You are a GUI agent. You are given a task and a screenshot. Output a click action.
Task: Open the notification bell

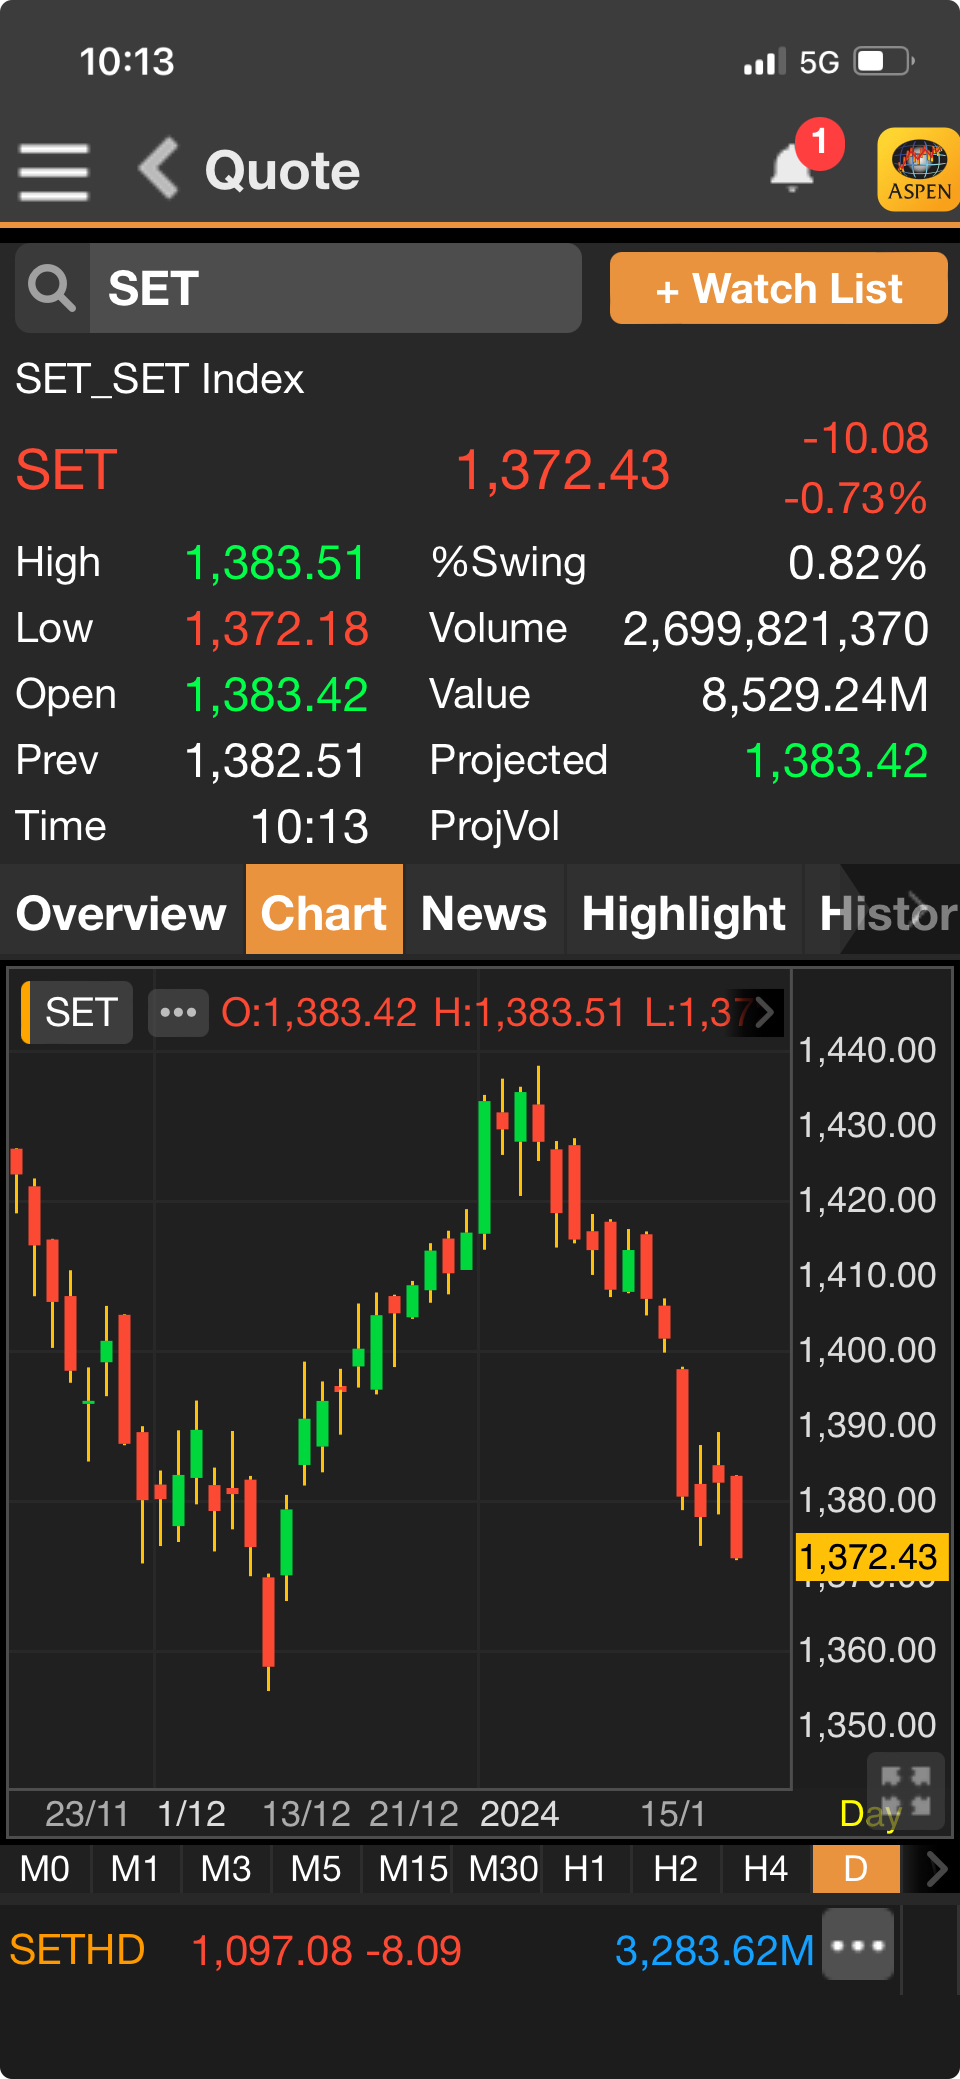(x=794, y=167)
